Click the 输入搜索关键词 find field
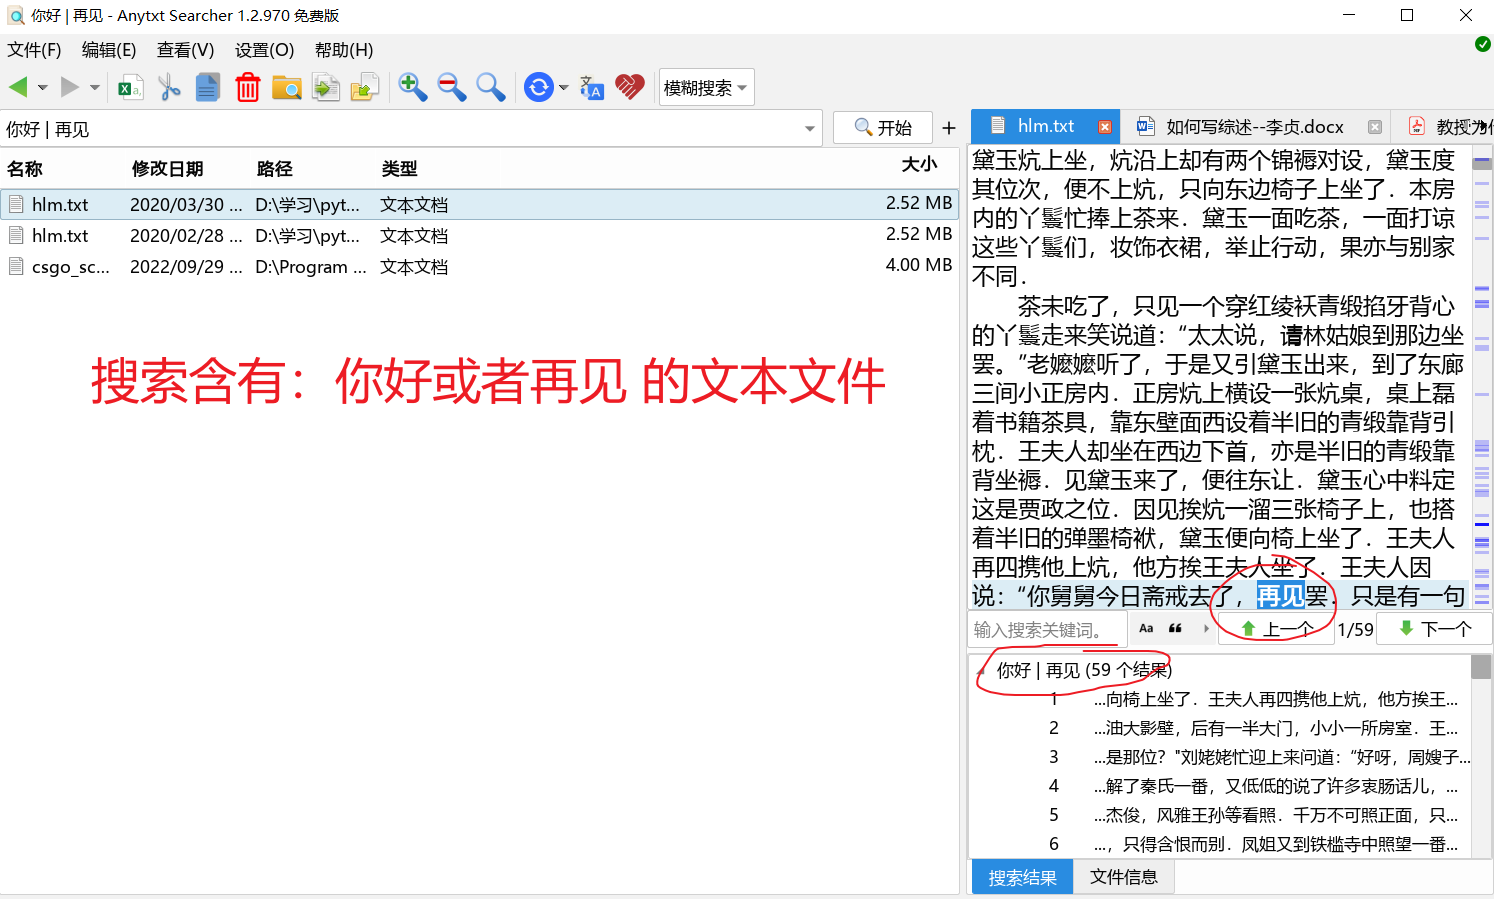1494x899 pixels. (x=1048, y=630)
